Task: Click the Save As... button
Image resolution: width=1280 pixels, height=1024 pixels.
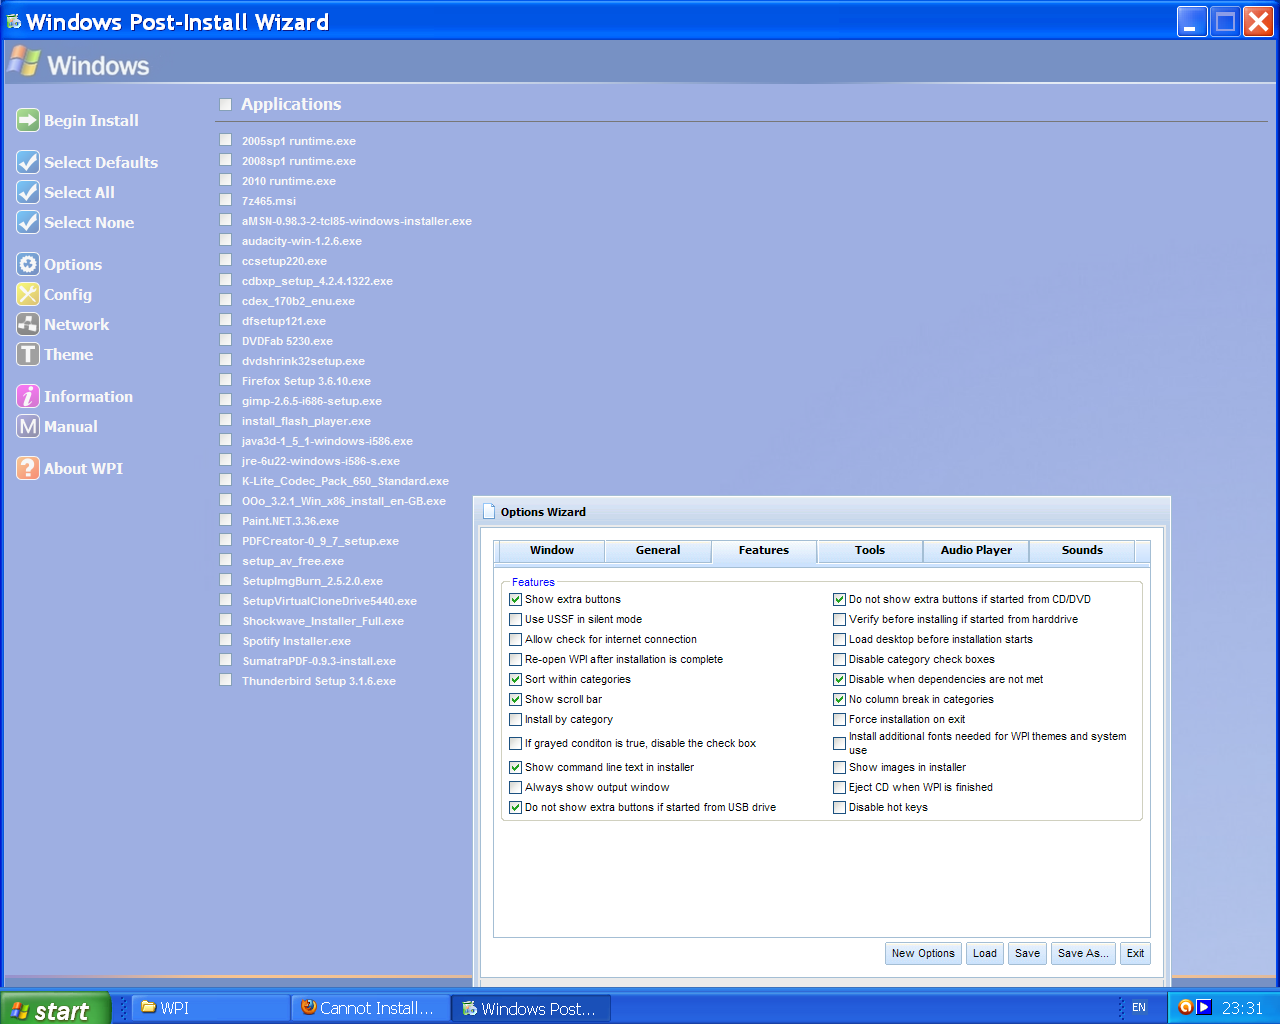Action: (1083, 953)
